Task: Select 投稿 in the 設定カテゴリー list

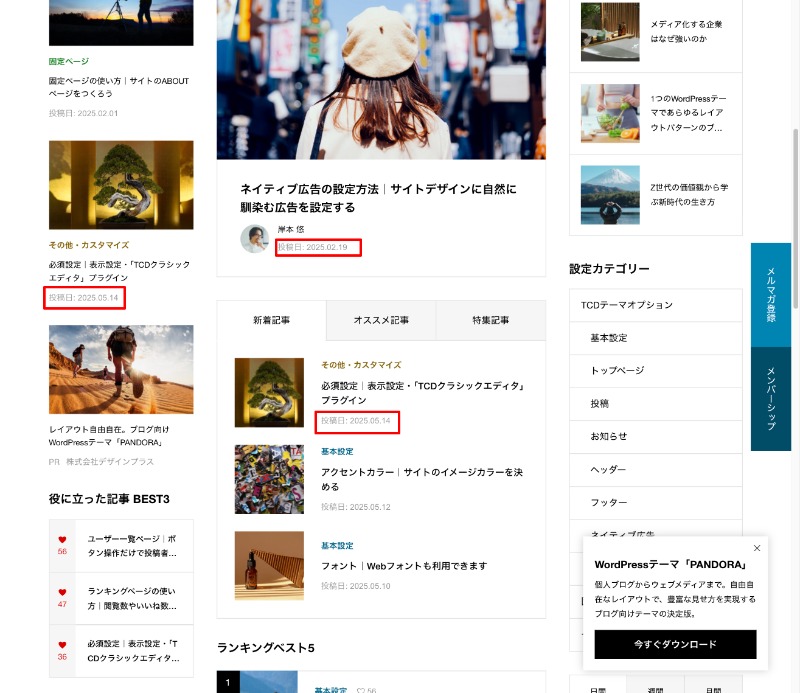Action: click(x=656, y=404)
